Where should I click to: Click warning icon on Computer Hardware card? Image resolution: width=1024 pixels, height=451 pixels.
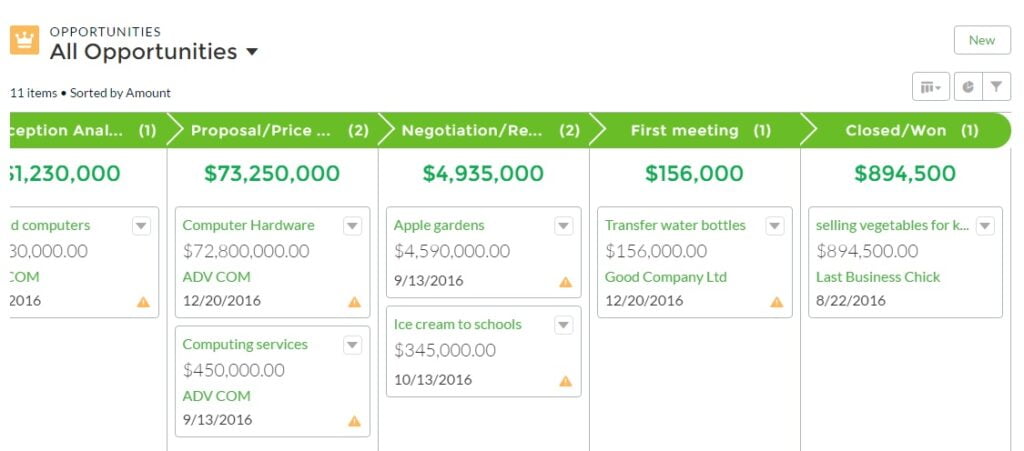[355, 302]
